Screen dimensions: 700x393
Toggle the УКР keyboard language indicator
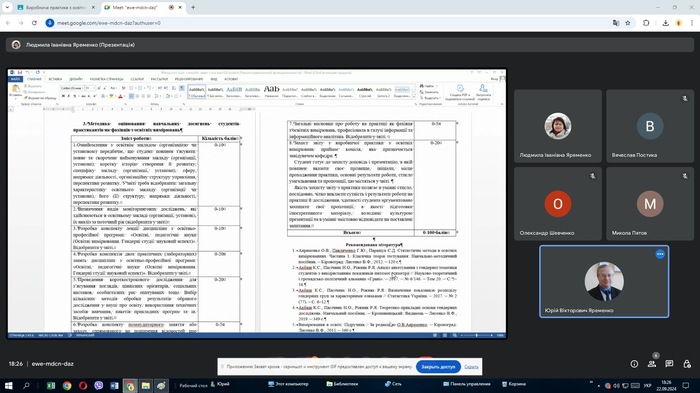[x=647, y=385]
